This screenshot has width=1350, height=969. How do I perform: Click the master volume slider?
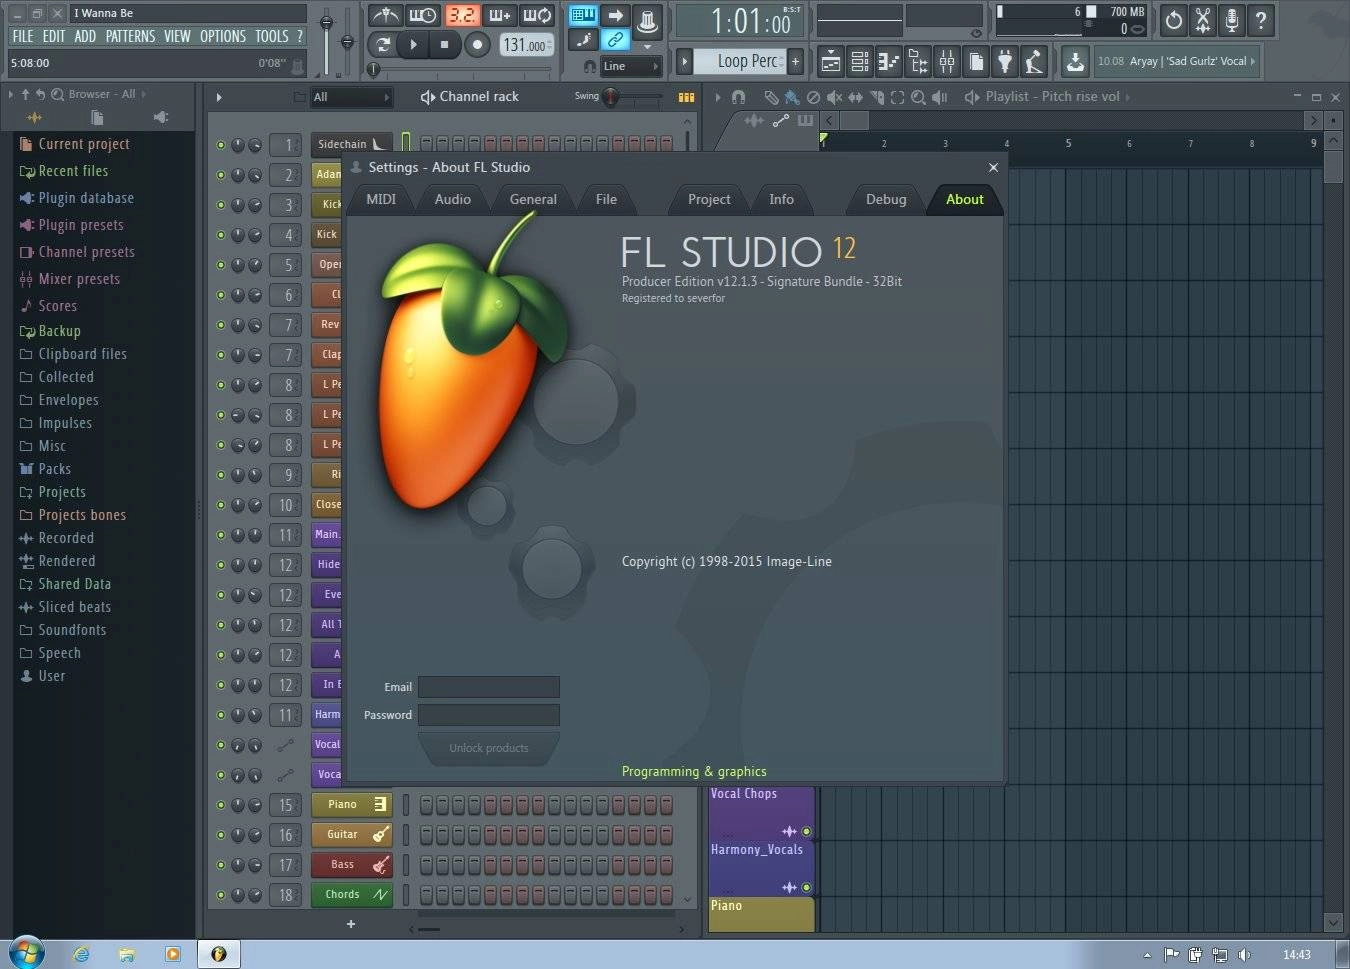click(x=326, y=40)
